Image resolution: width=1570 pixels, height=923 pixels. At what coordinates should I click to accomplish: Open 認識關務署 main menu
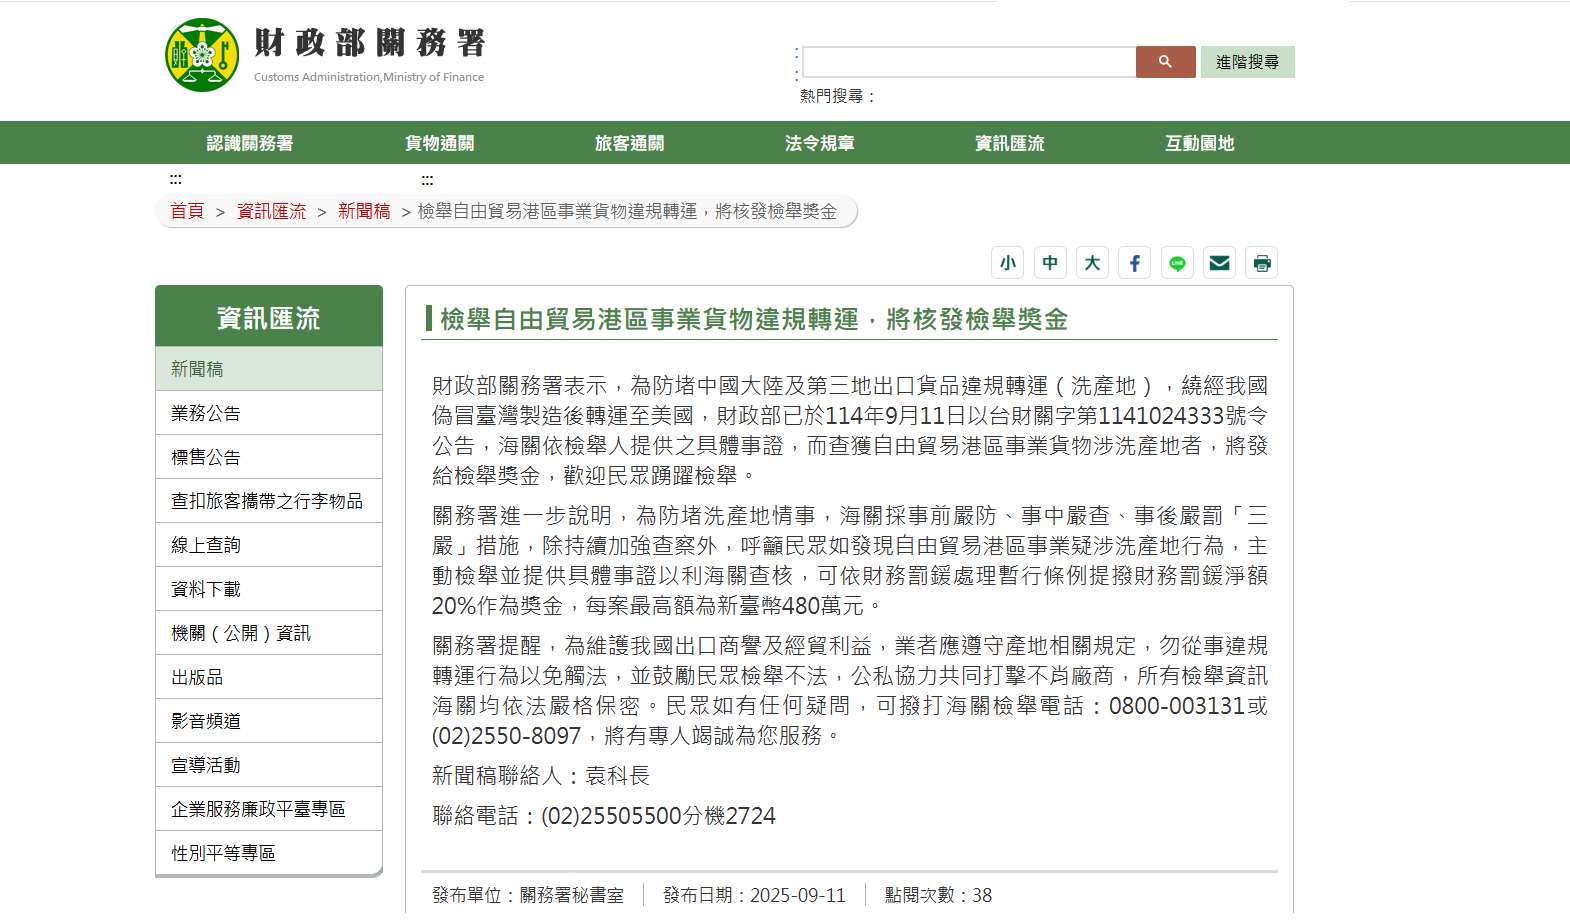(x=250, y=143)
